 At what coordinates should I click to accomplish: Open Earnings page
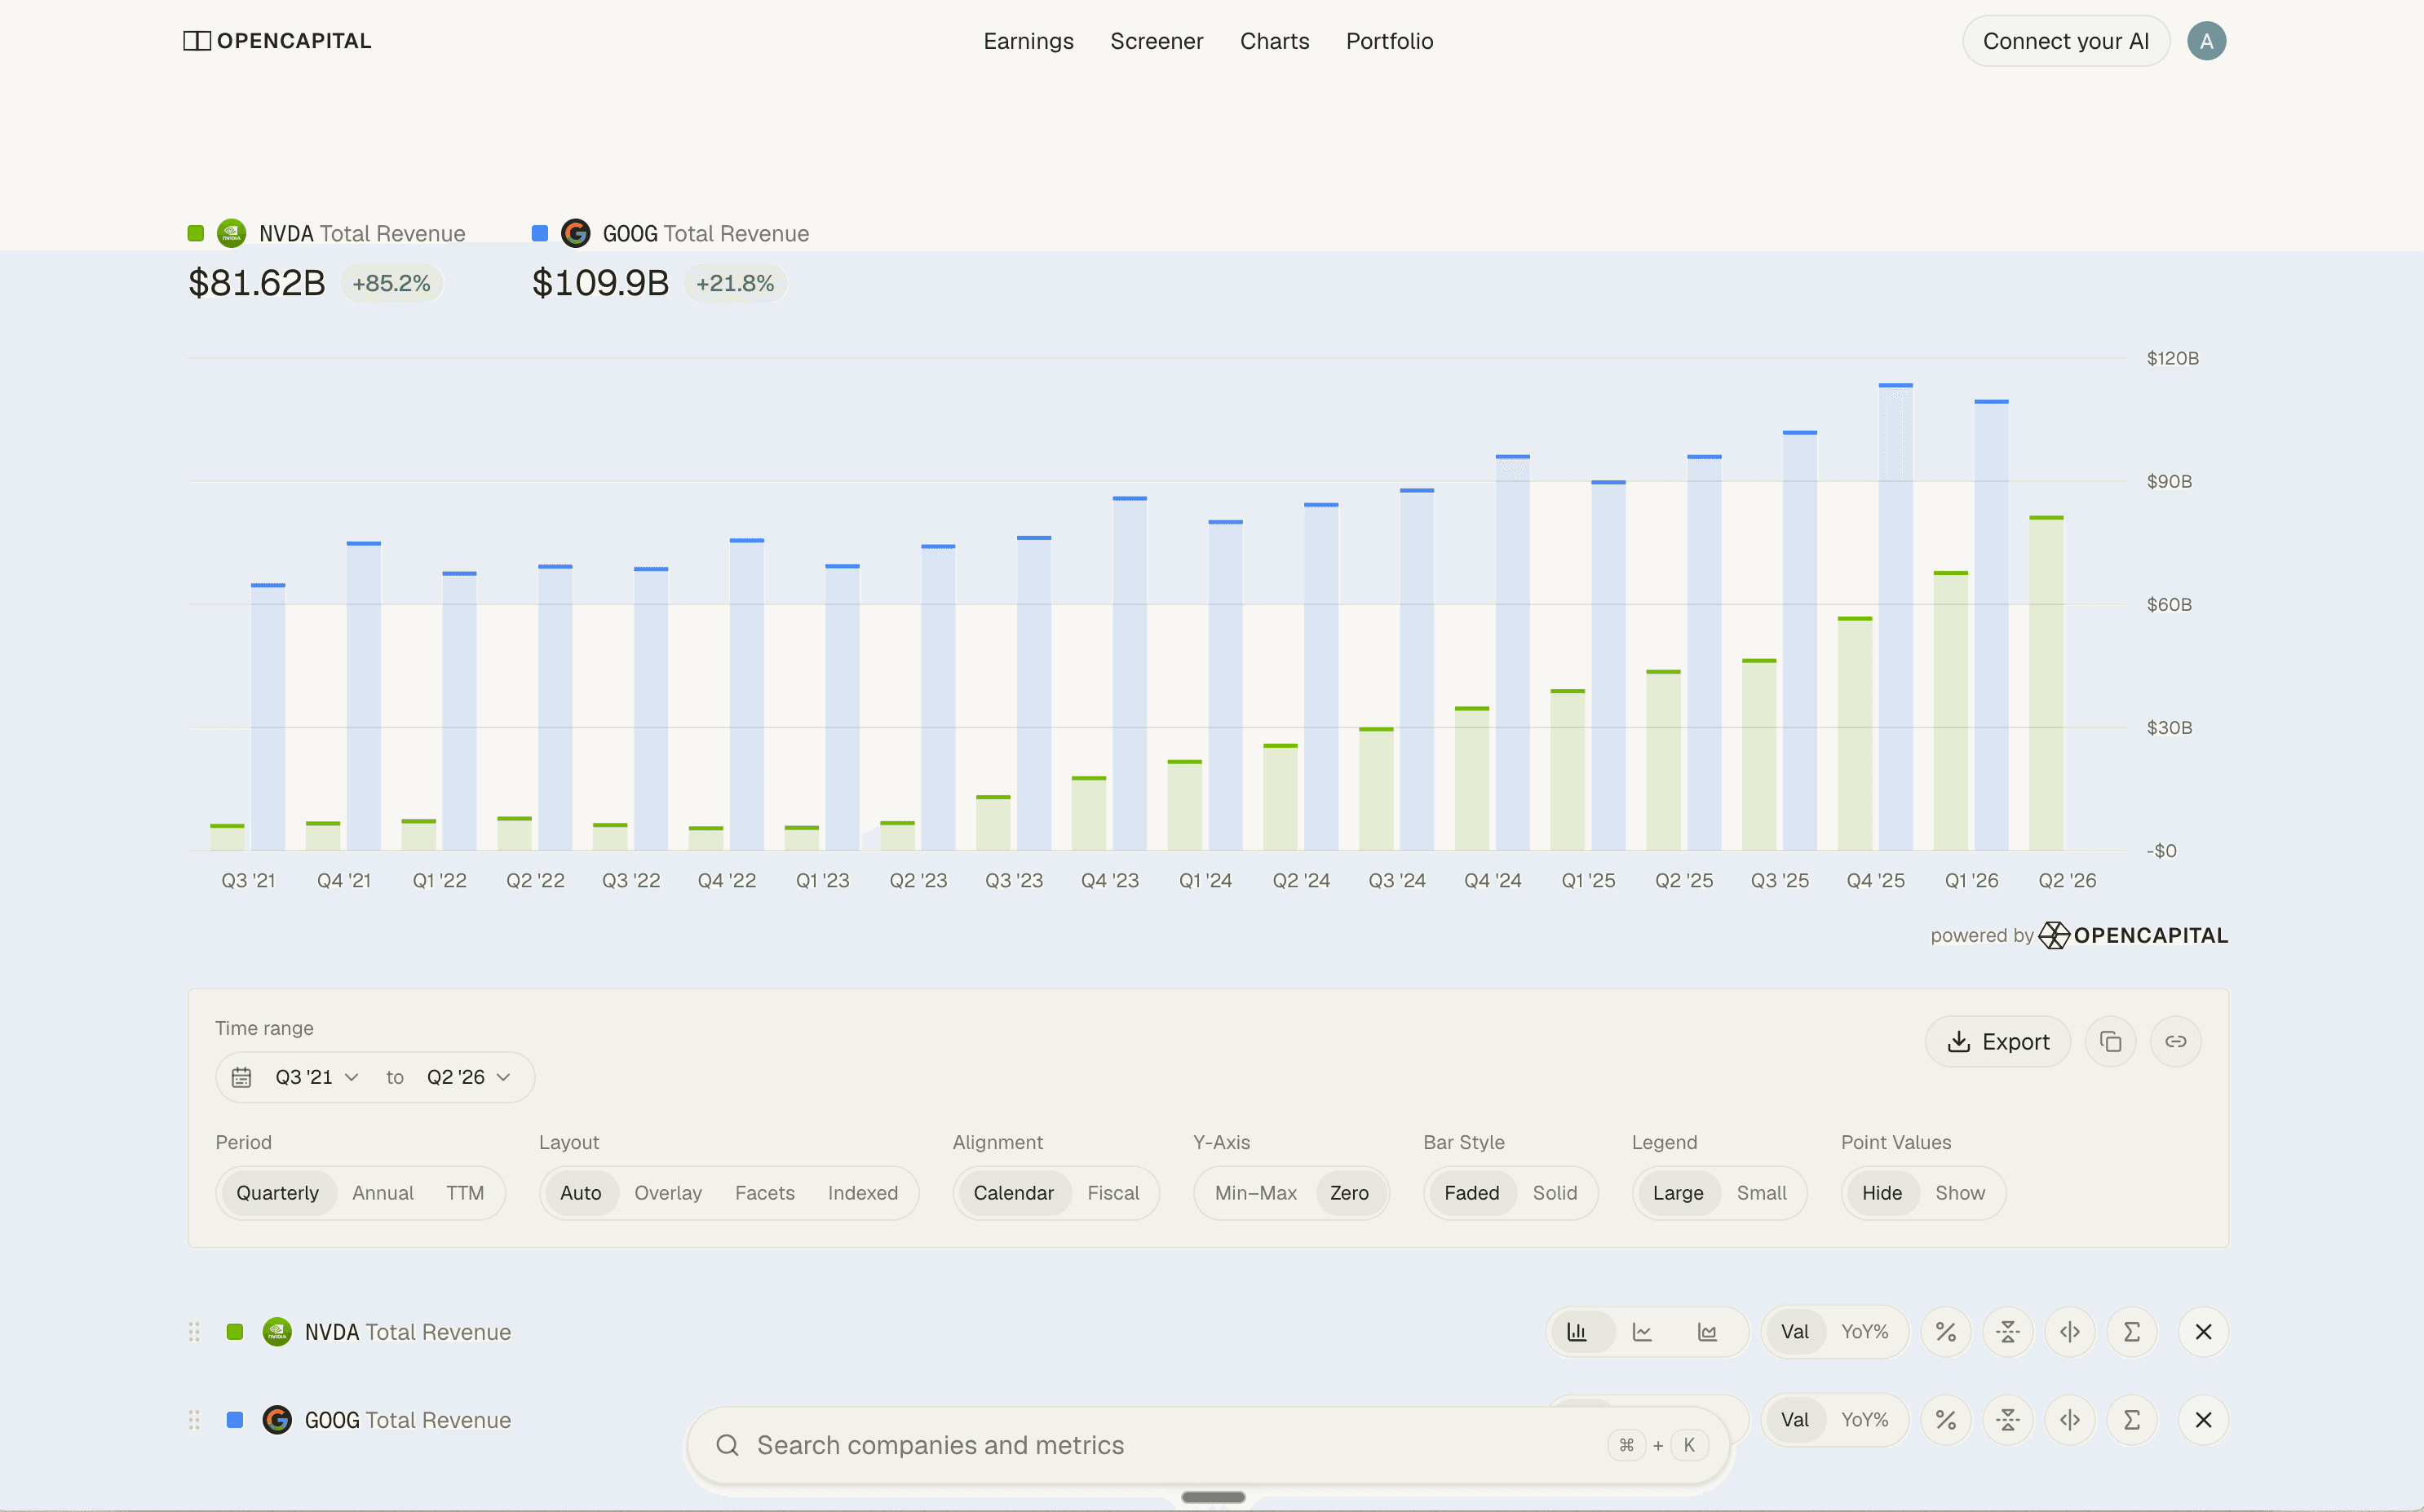pyautogui.click(x=1028, y=41)
